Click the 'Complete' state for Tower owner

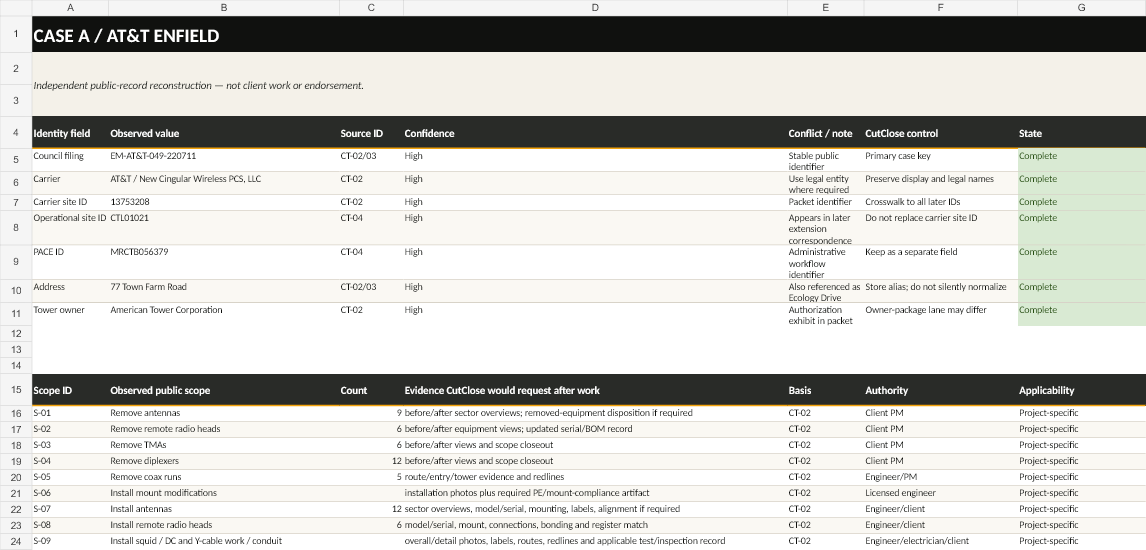point(1082,314)
